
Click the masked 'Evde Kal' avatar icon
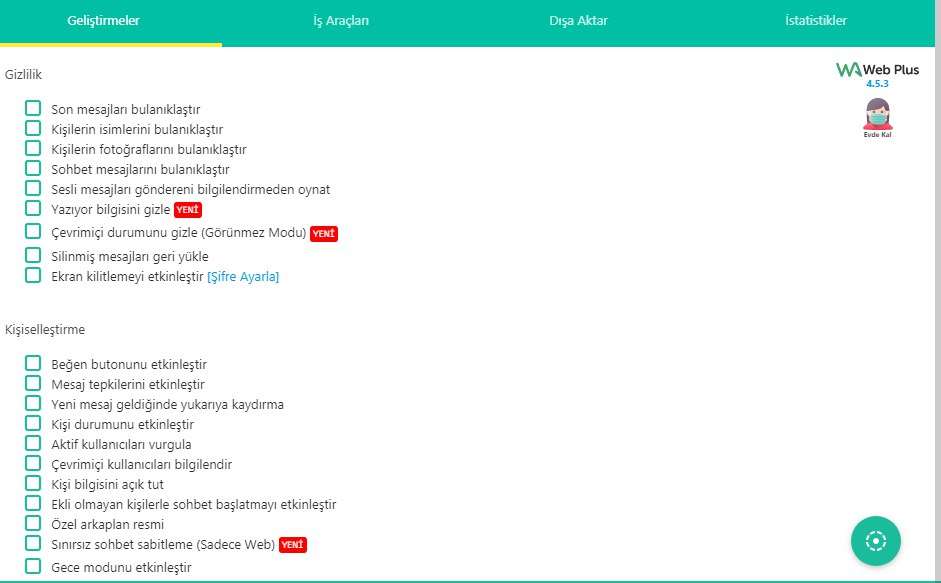(877, 115)
